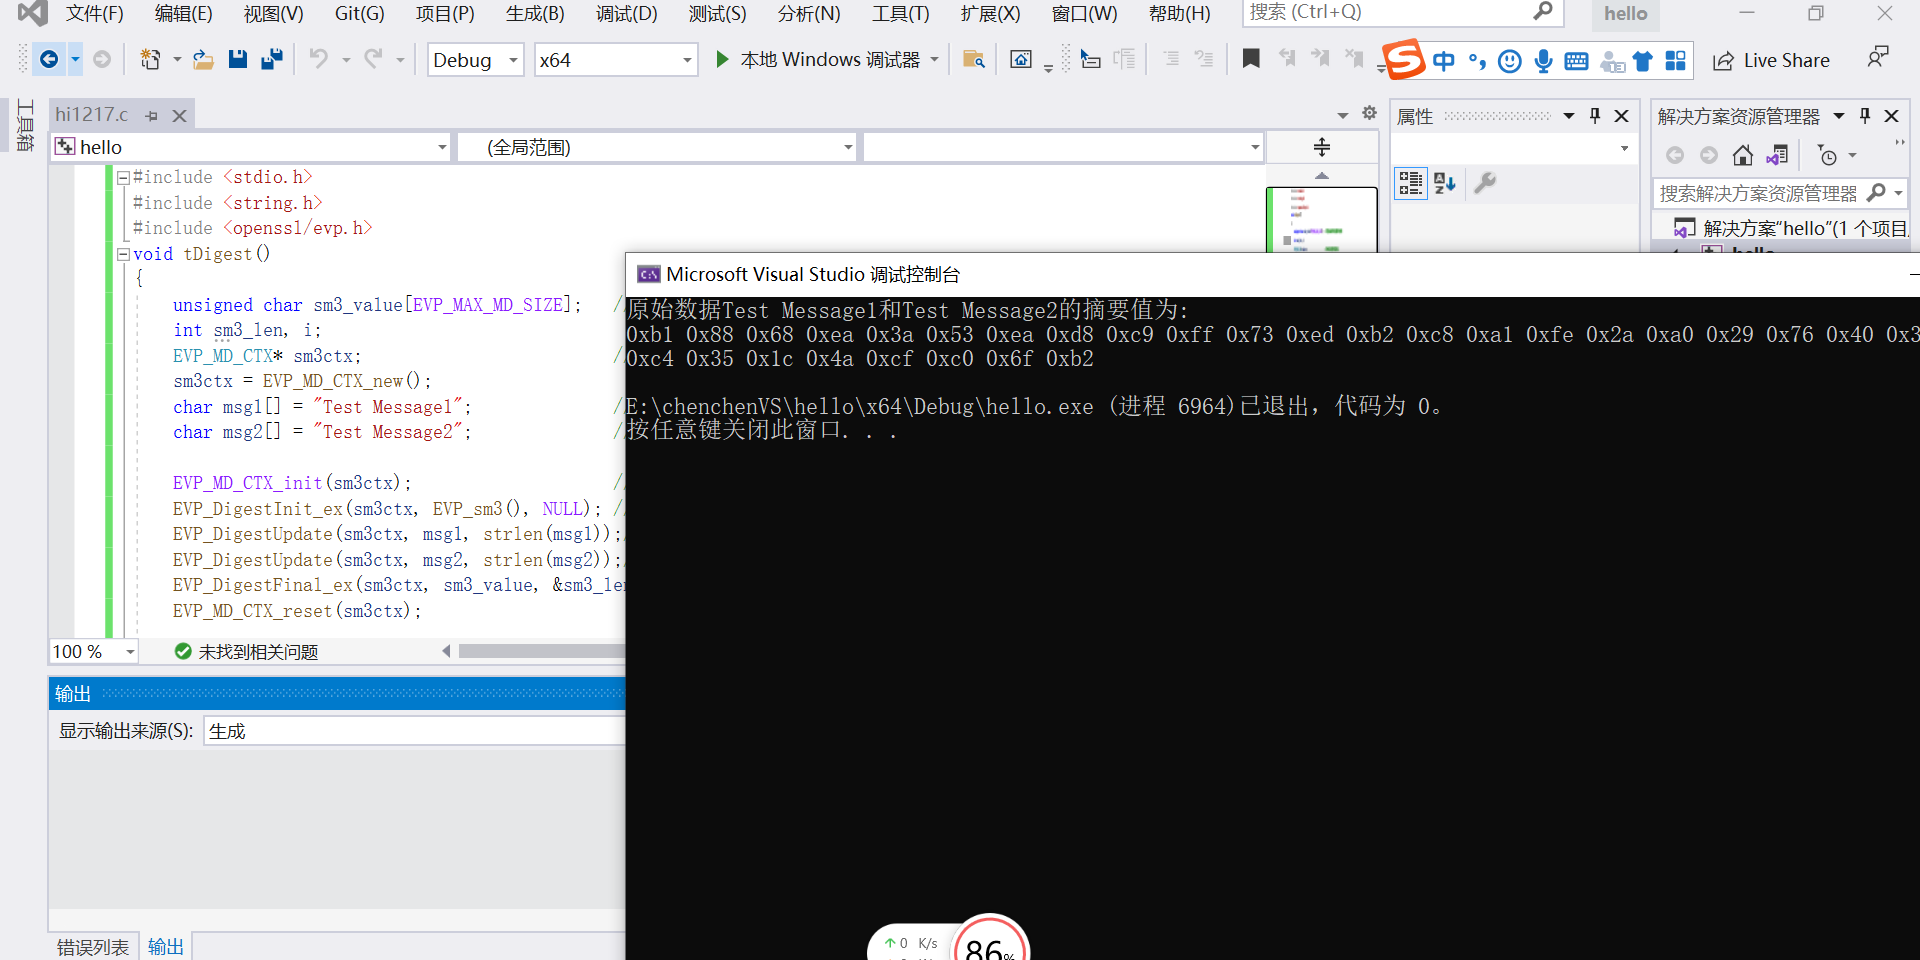Screen dimensions: 1920x960
Task: Pin the Solution Explorer panel
Action: [1865, 116]
